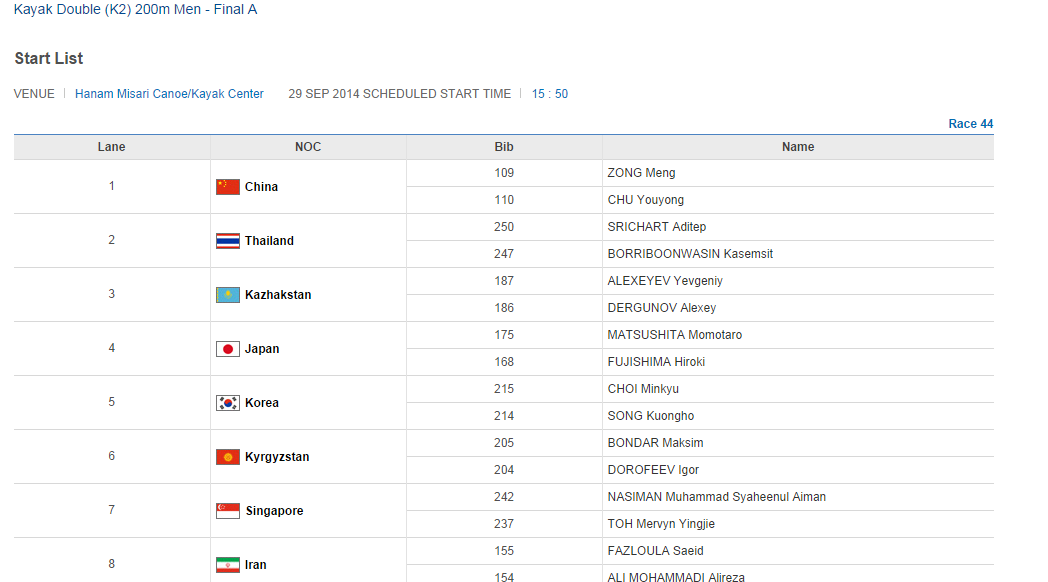
Task: Click the NOC column header
Action: pyautogui.click(x=308, y=147)
